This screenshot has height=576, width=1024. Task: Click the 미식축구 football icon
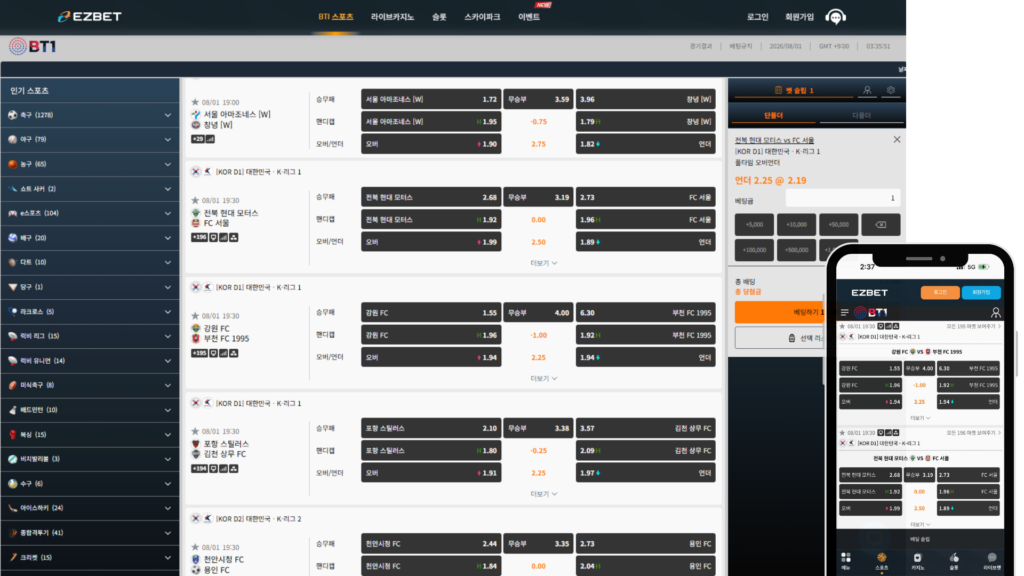point(12,385)
